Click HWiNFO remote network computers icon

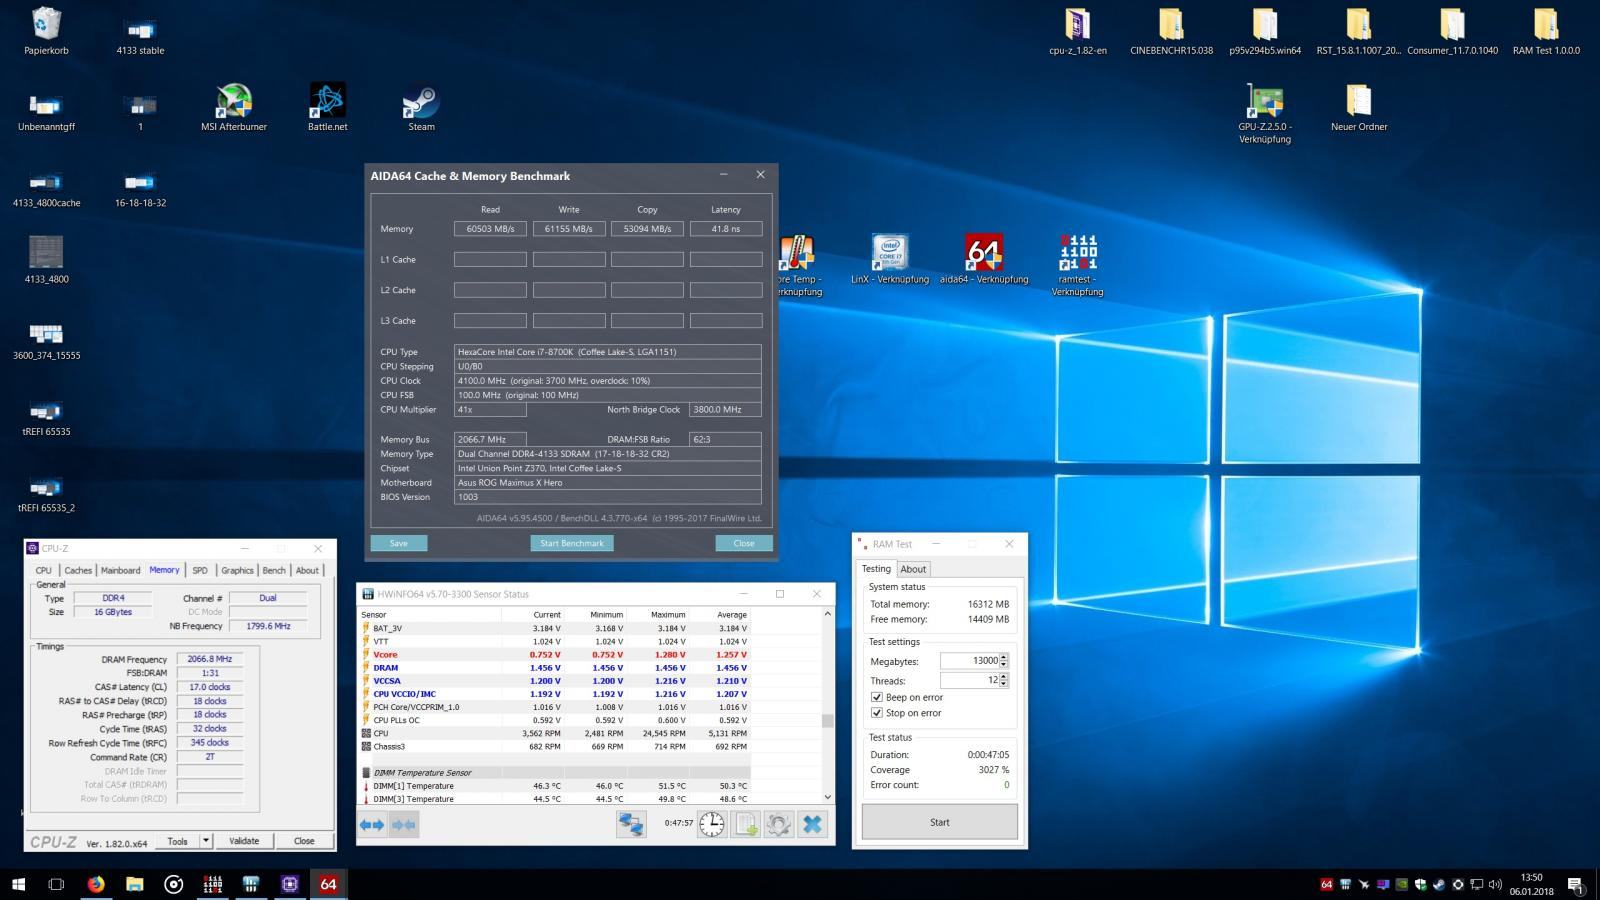[x=631, y=824]
